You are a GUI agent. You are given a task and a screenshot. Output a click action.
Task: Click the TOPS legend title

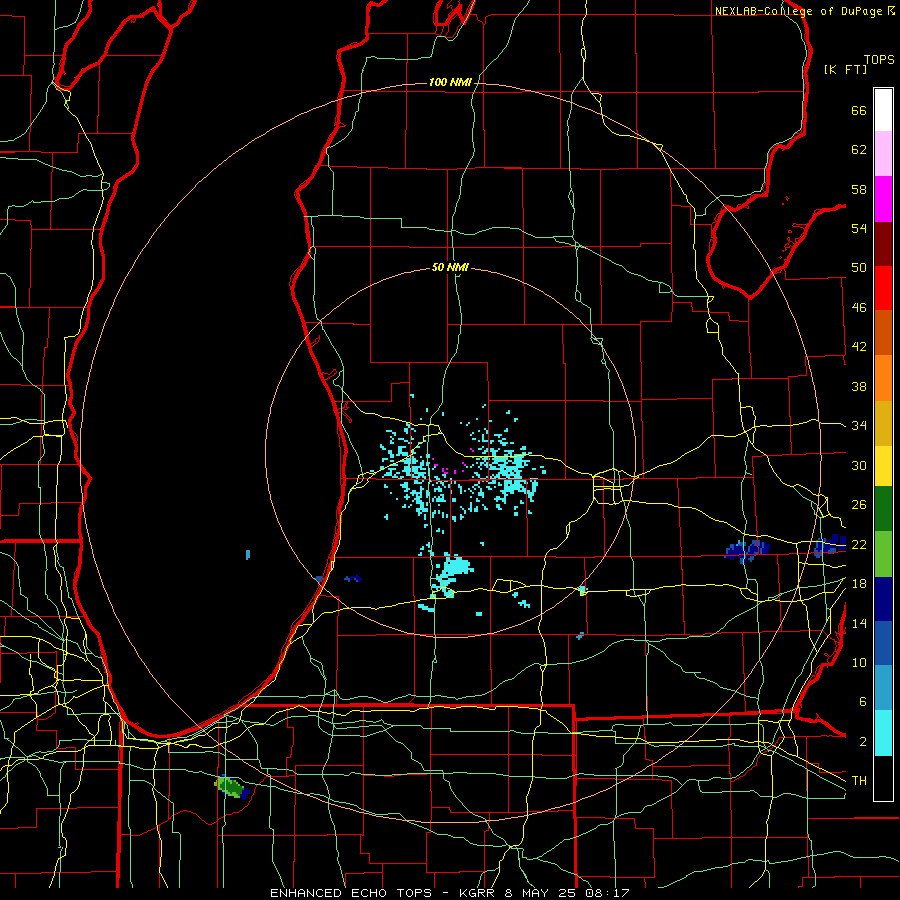click(x=879, y=59)
